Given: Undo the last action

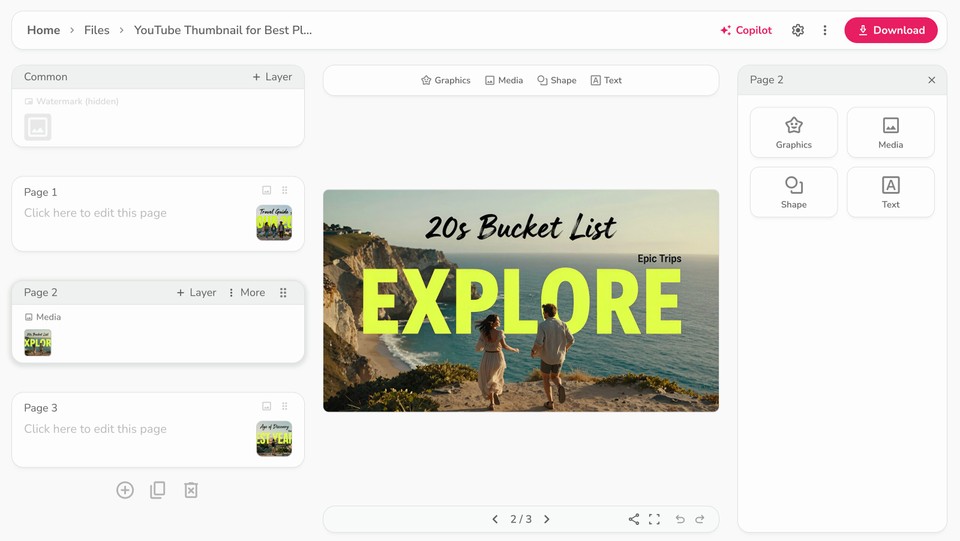Looking at the screenshot, I should (680, 519).
